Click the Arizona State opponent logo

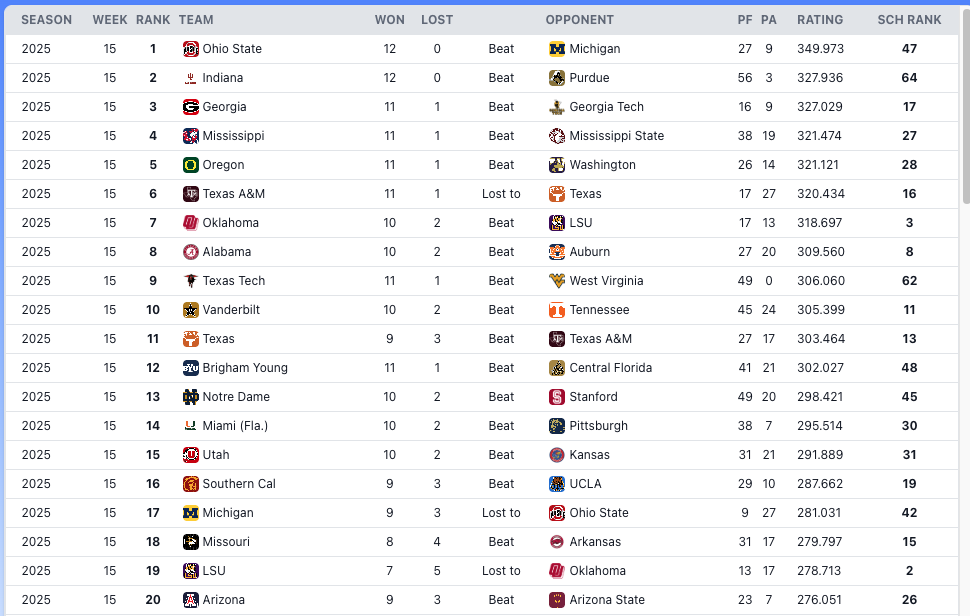(x=557, y=600)
